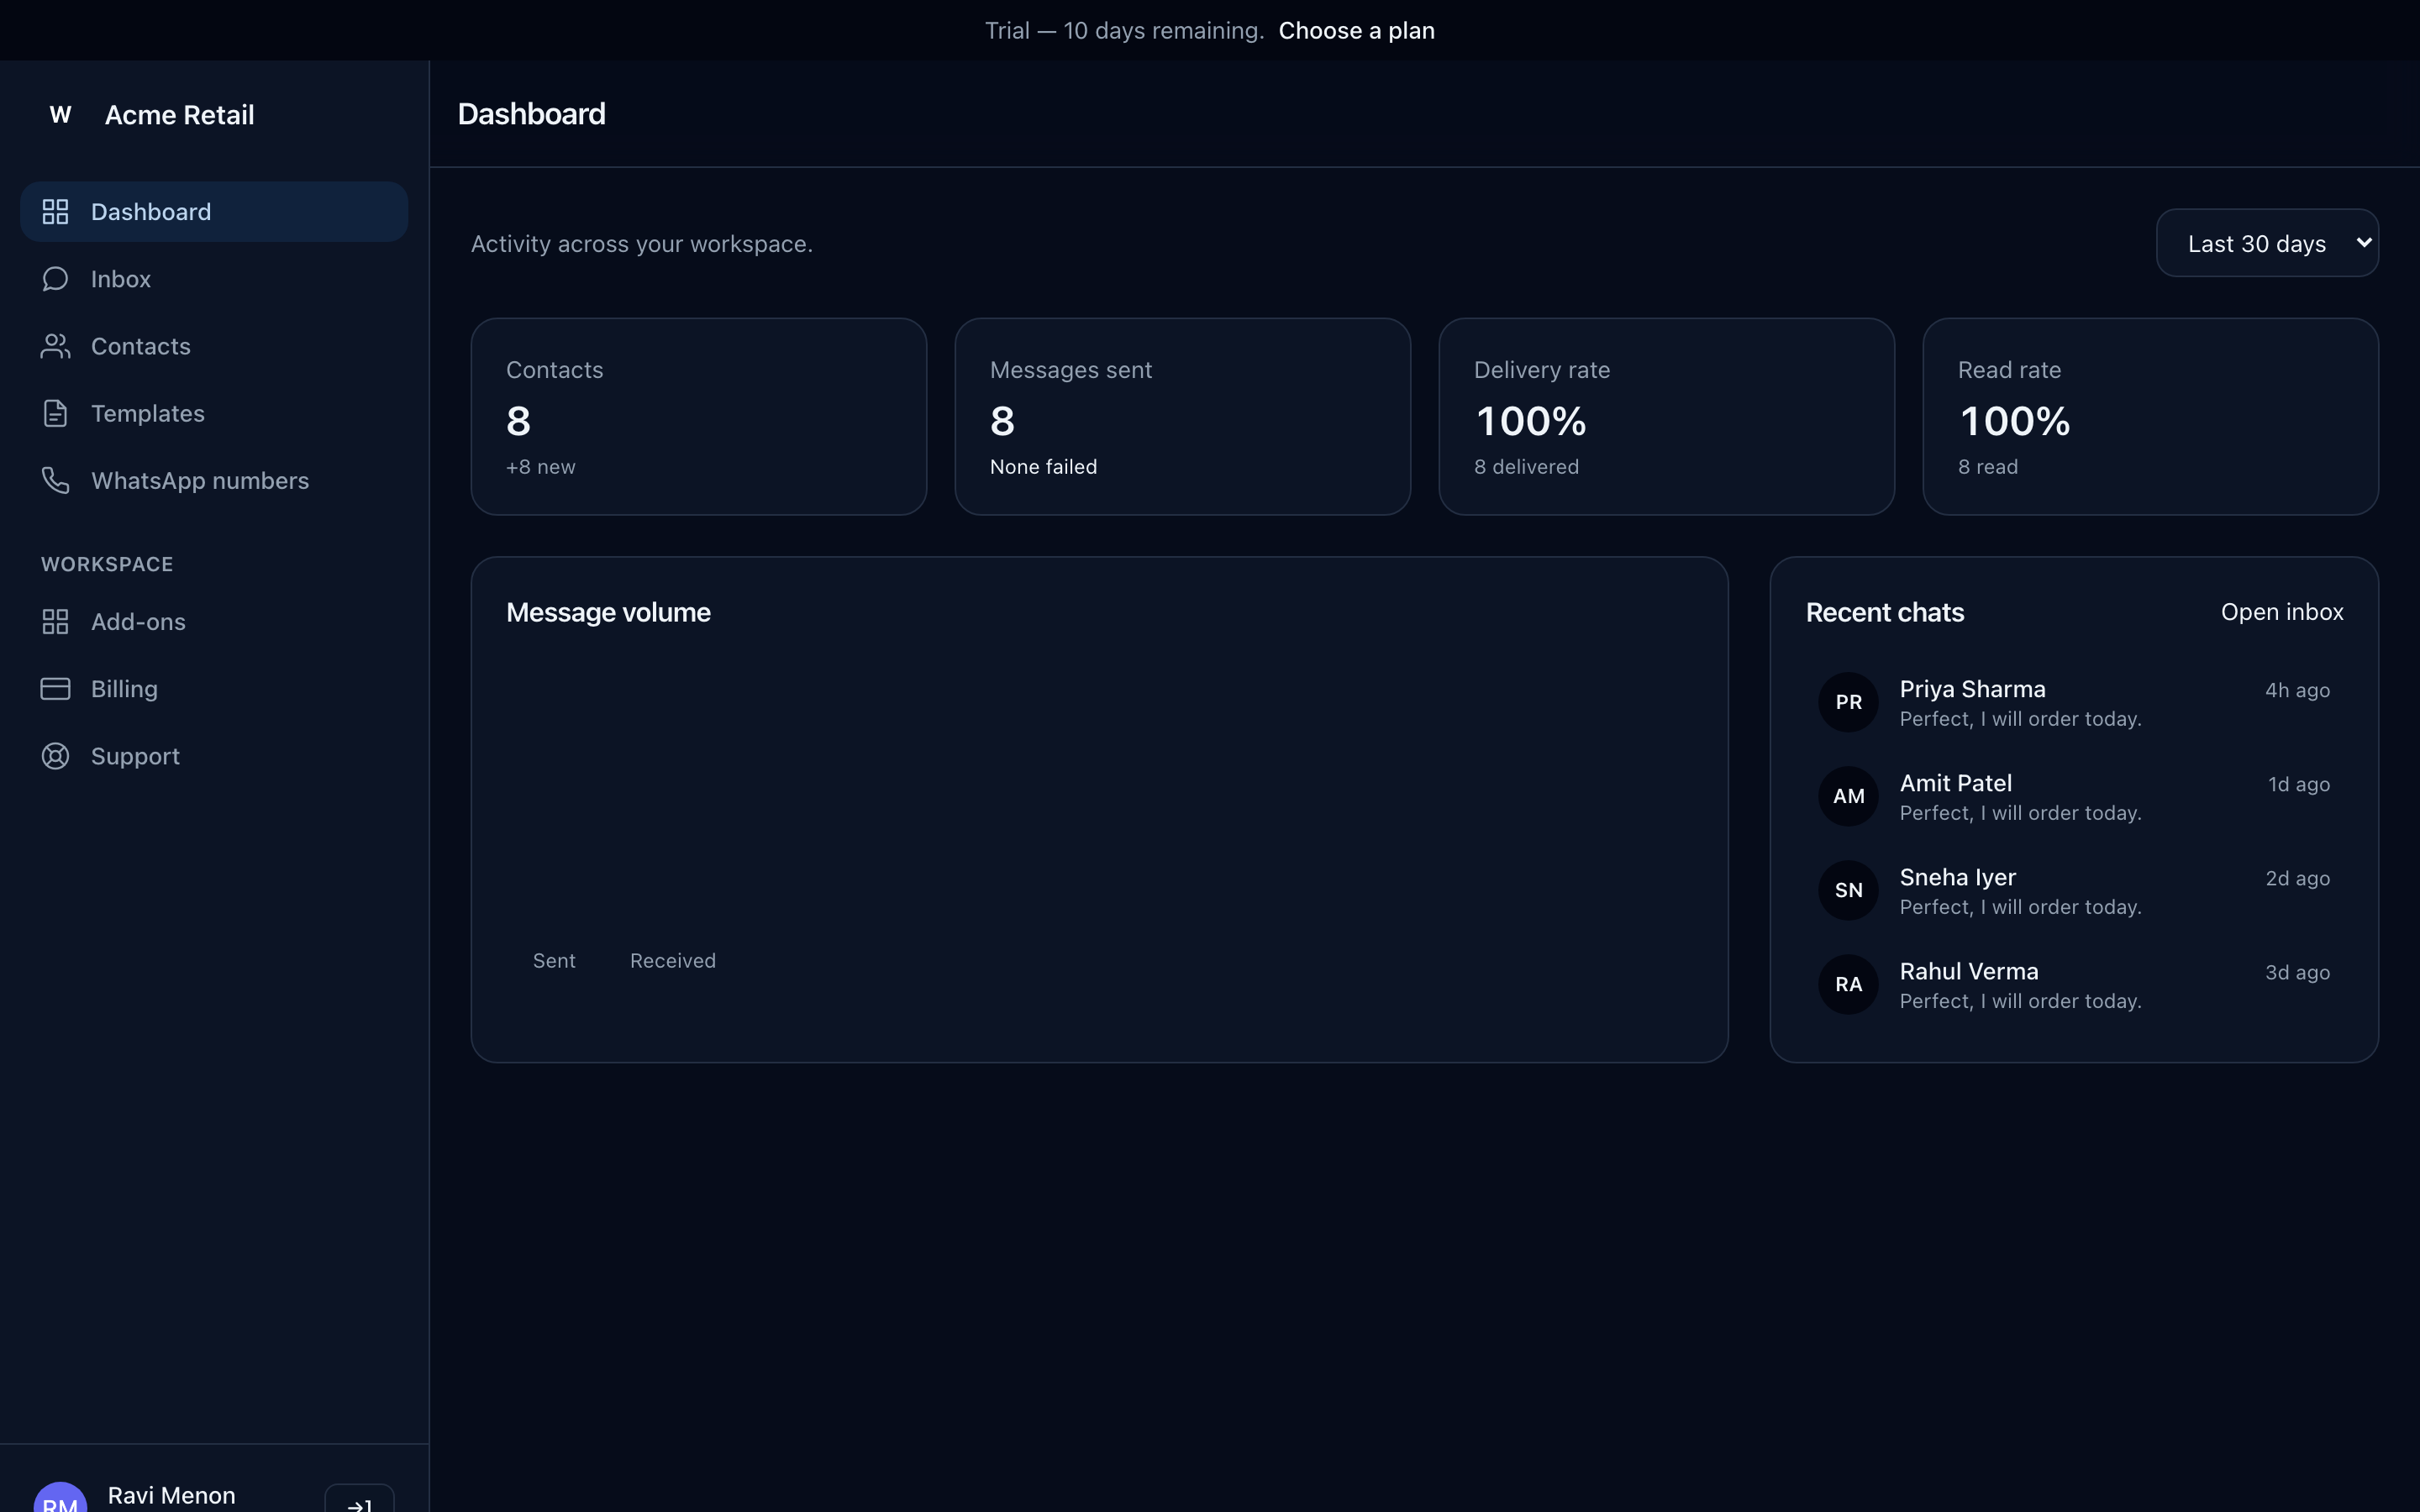This screenshot has width=2420, height=1512.
Task: Click the '8 delivered' text
Action: (1526, 467)
